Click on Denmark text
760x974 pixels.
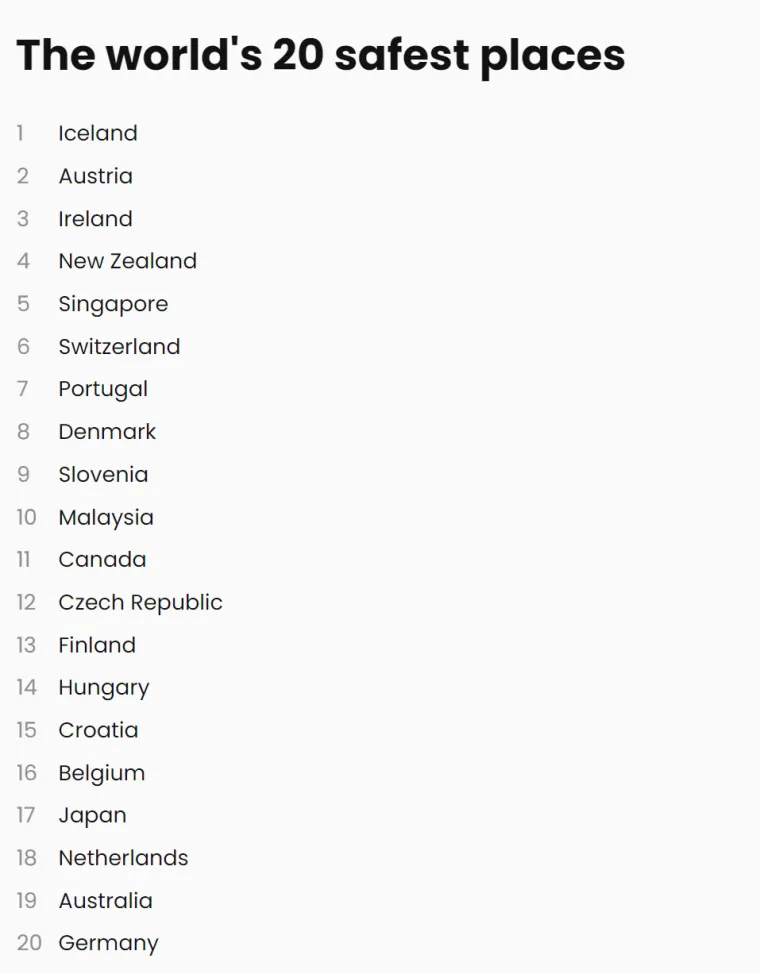pos(107,432)
